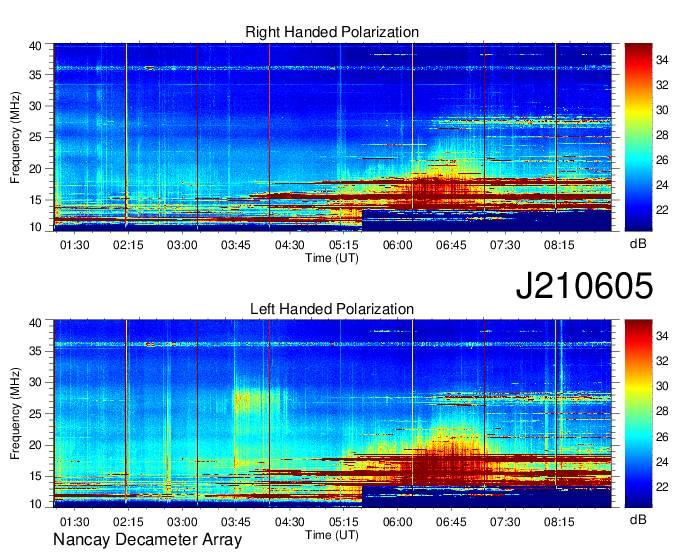Pick the 01:30 time tick on Left Handed plot
This screenshot has height=552, width=680.
tap(75, 522)
